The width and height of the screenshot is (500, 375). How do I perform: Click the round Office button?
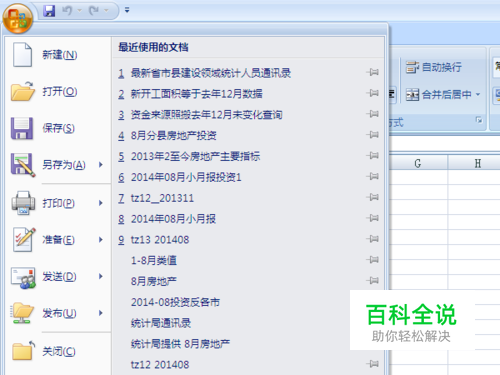(x=18, y=18)
